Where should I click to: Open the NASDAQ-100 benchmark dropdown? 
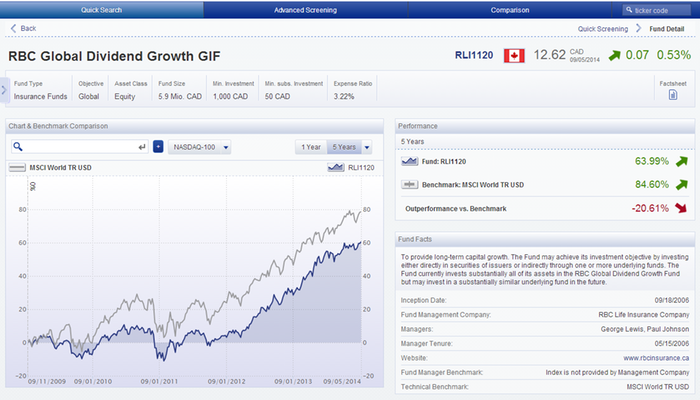[x=202, y=147]
